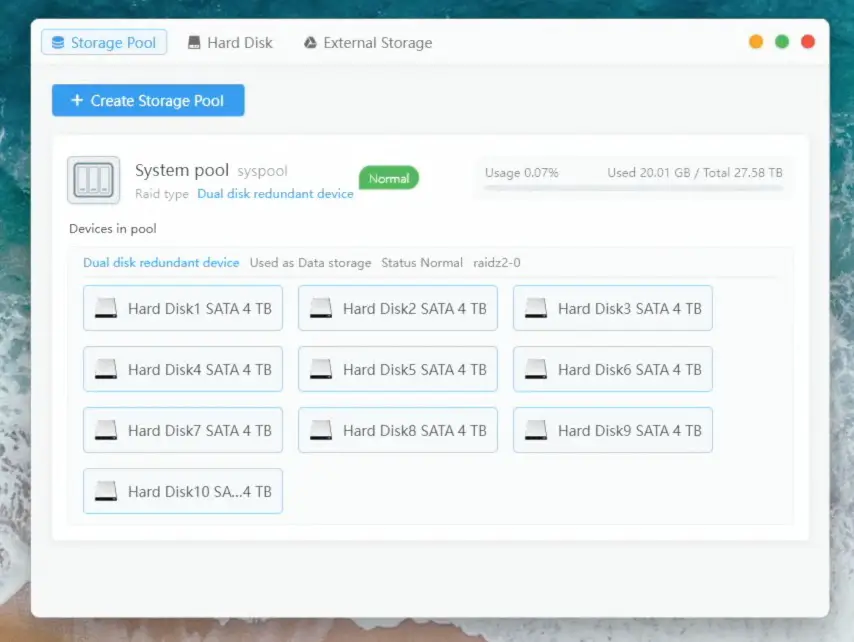Screen dimensions: 854x642
Task: Select Hard Disk2 SATA 4 TB
Action: click(397, 309)
